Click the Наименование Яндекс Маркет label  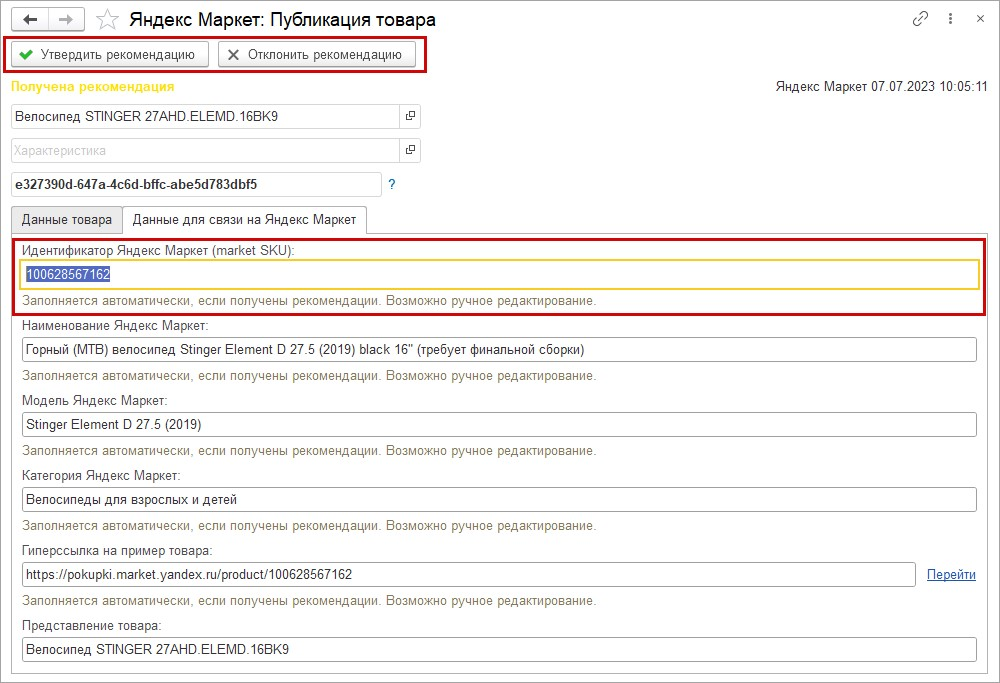pos(115,326)
